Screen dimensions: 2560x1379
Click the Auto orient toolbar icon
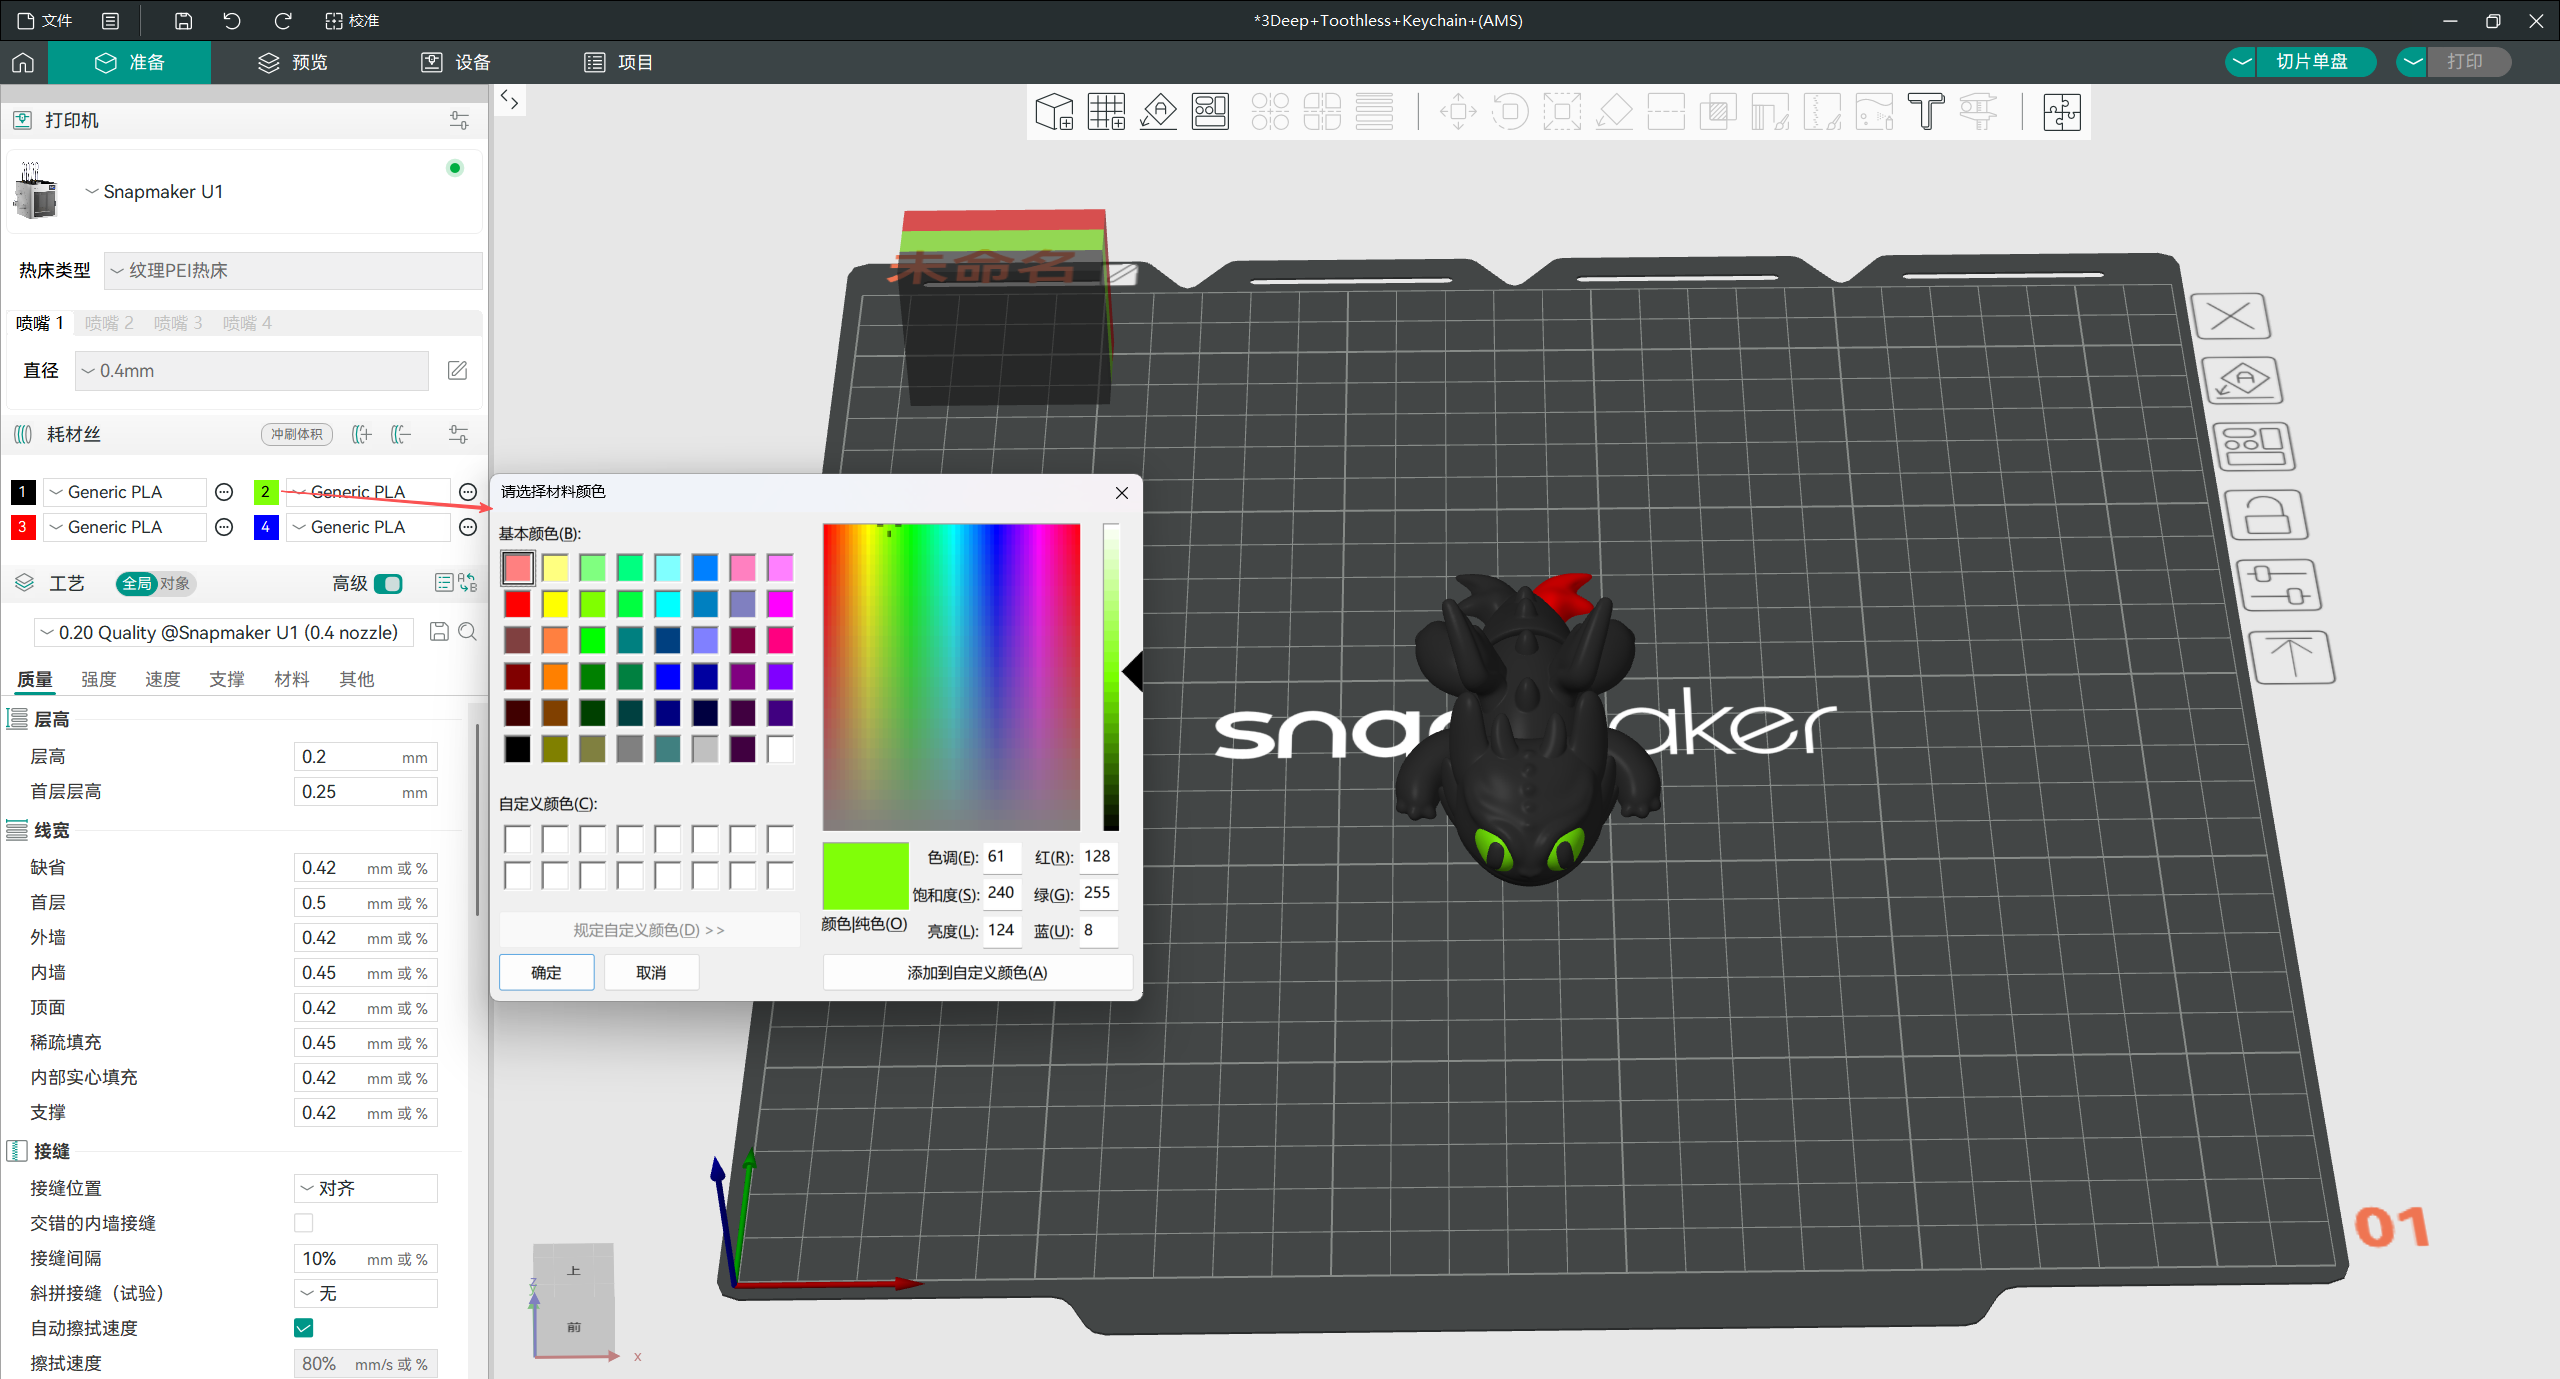pyautogui.click(x=1158, y=112)
